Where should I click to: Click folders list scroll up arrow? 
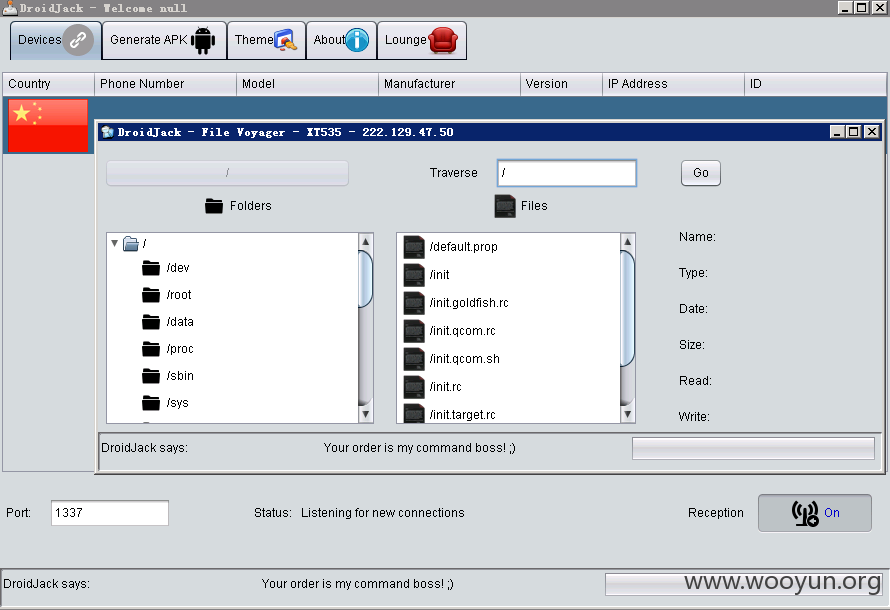tap(366, 241)
